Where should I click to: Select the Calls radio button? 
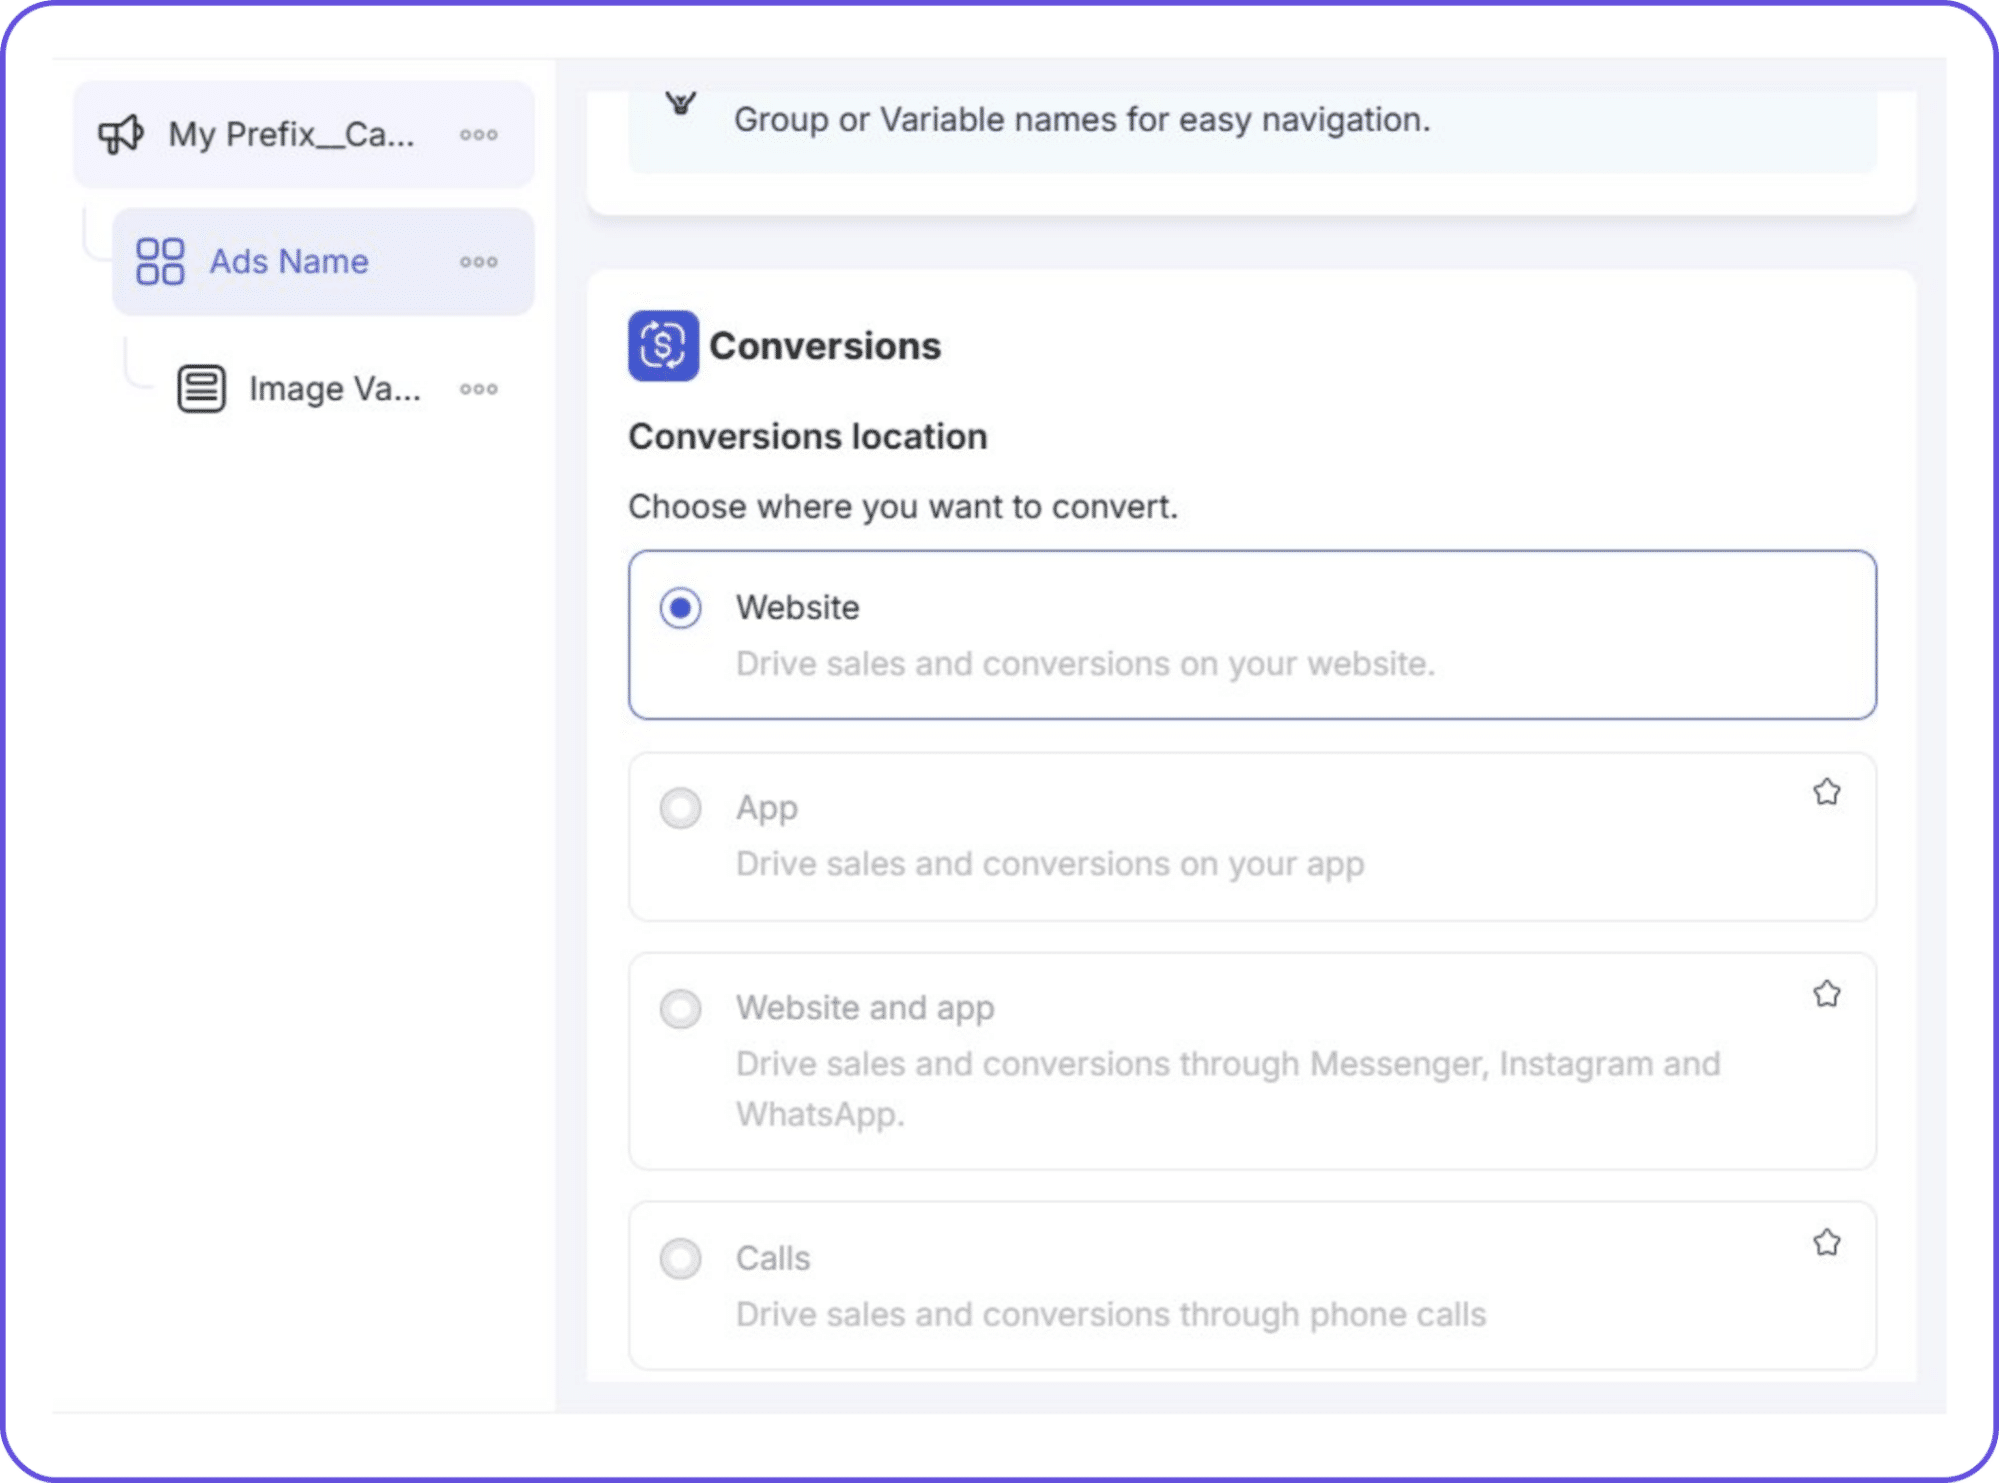click(x=680, y=1258)
